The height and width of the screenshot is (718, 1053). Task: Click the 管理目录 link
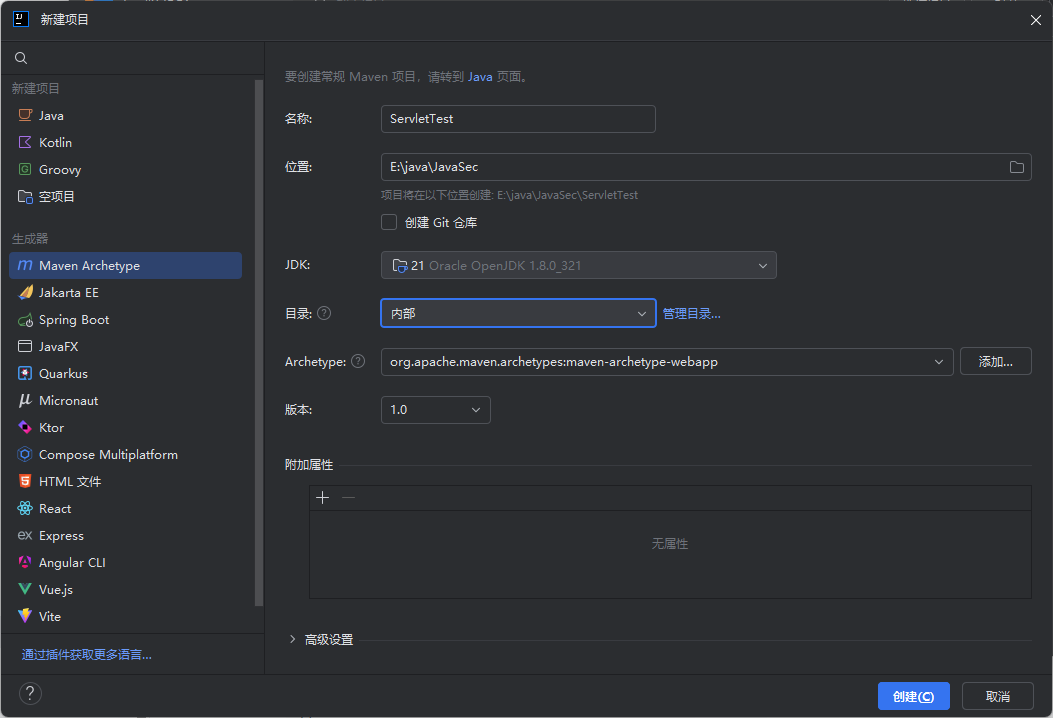(691, 314)
